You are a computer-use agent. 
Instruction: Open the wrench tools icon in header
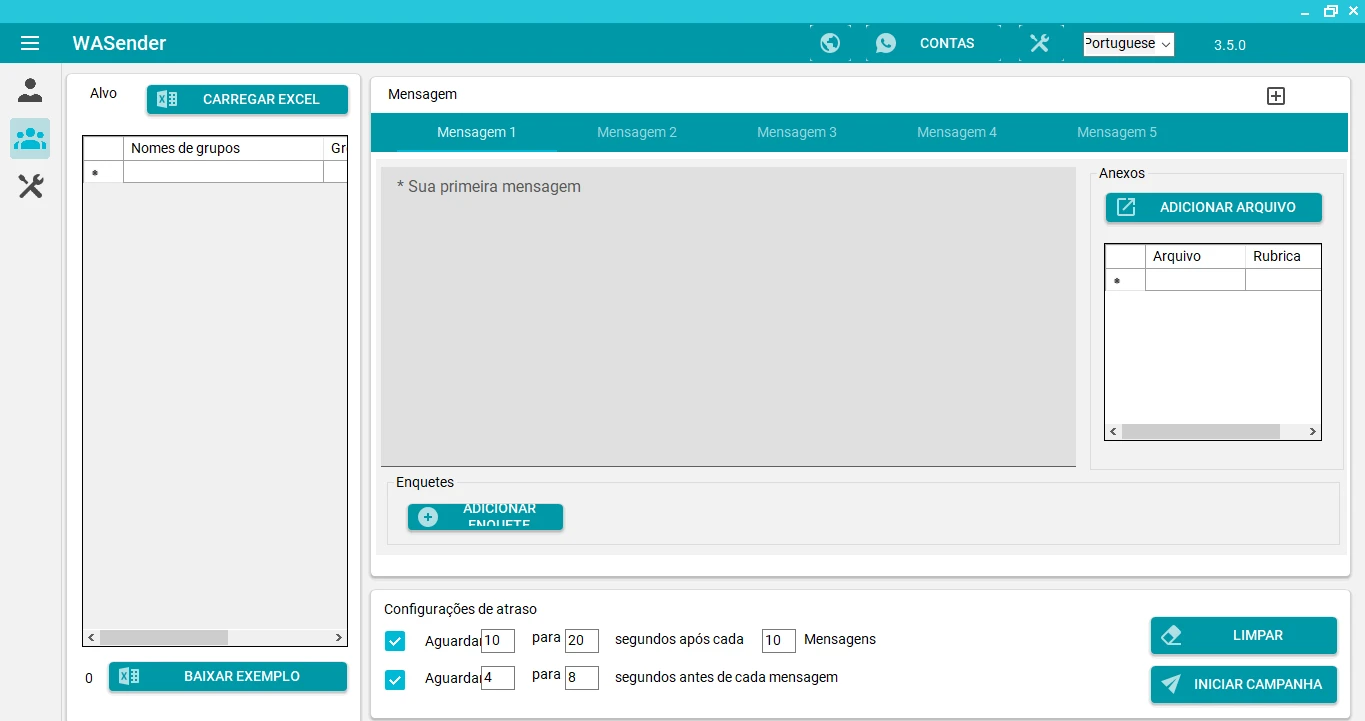(1039, 43)
